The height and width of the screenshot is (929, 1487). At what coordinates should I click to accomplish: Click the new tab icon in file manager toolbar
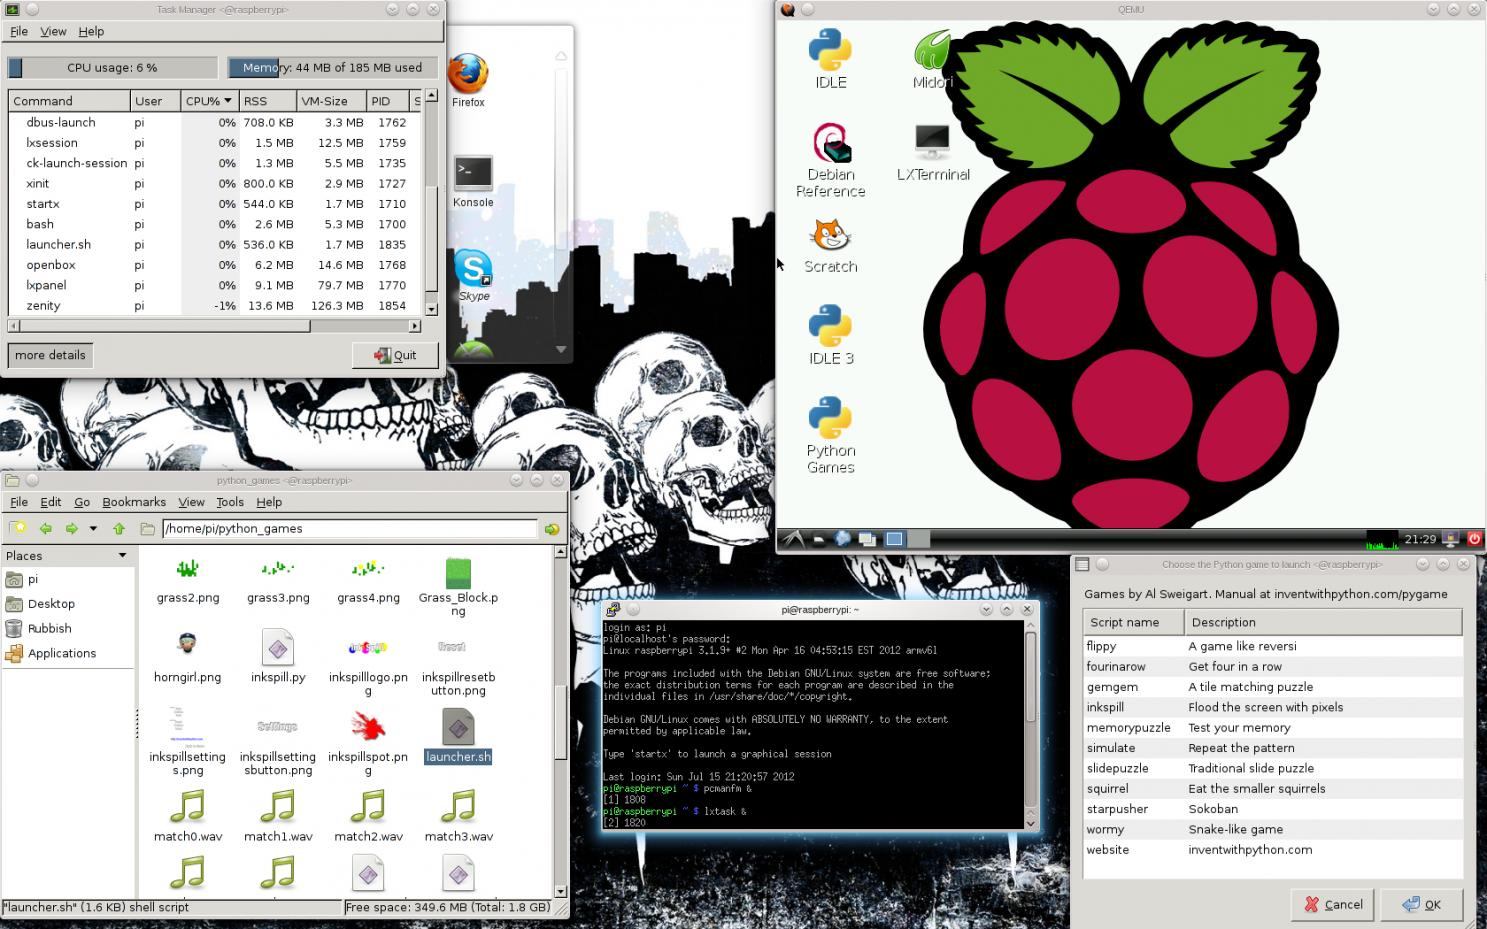18,529
